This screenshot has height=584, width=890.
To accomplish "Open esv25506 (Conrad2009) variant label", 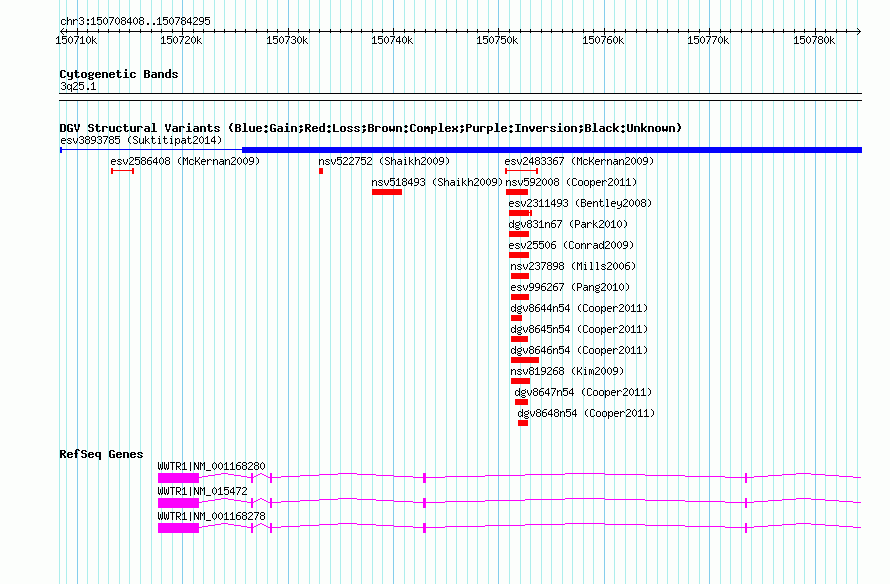I will [x=571, y=245].
